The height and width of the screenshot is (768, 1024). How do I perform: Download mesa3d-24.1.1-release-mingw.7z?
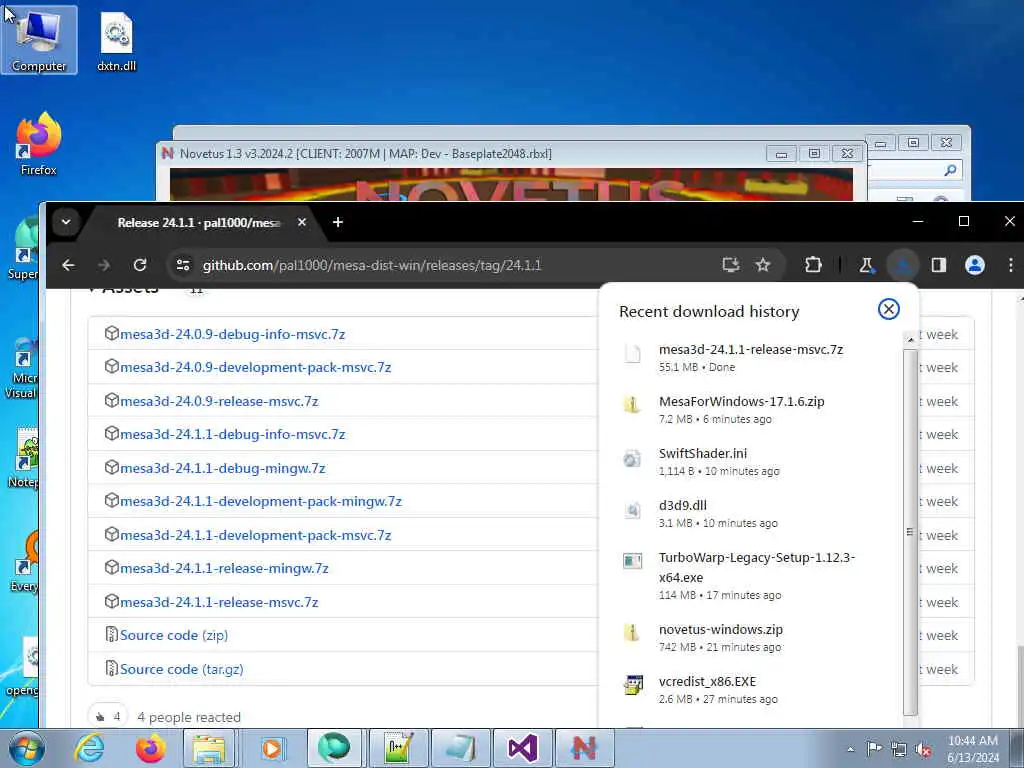tap(224, 568)
